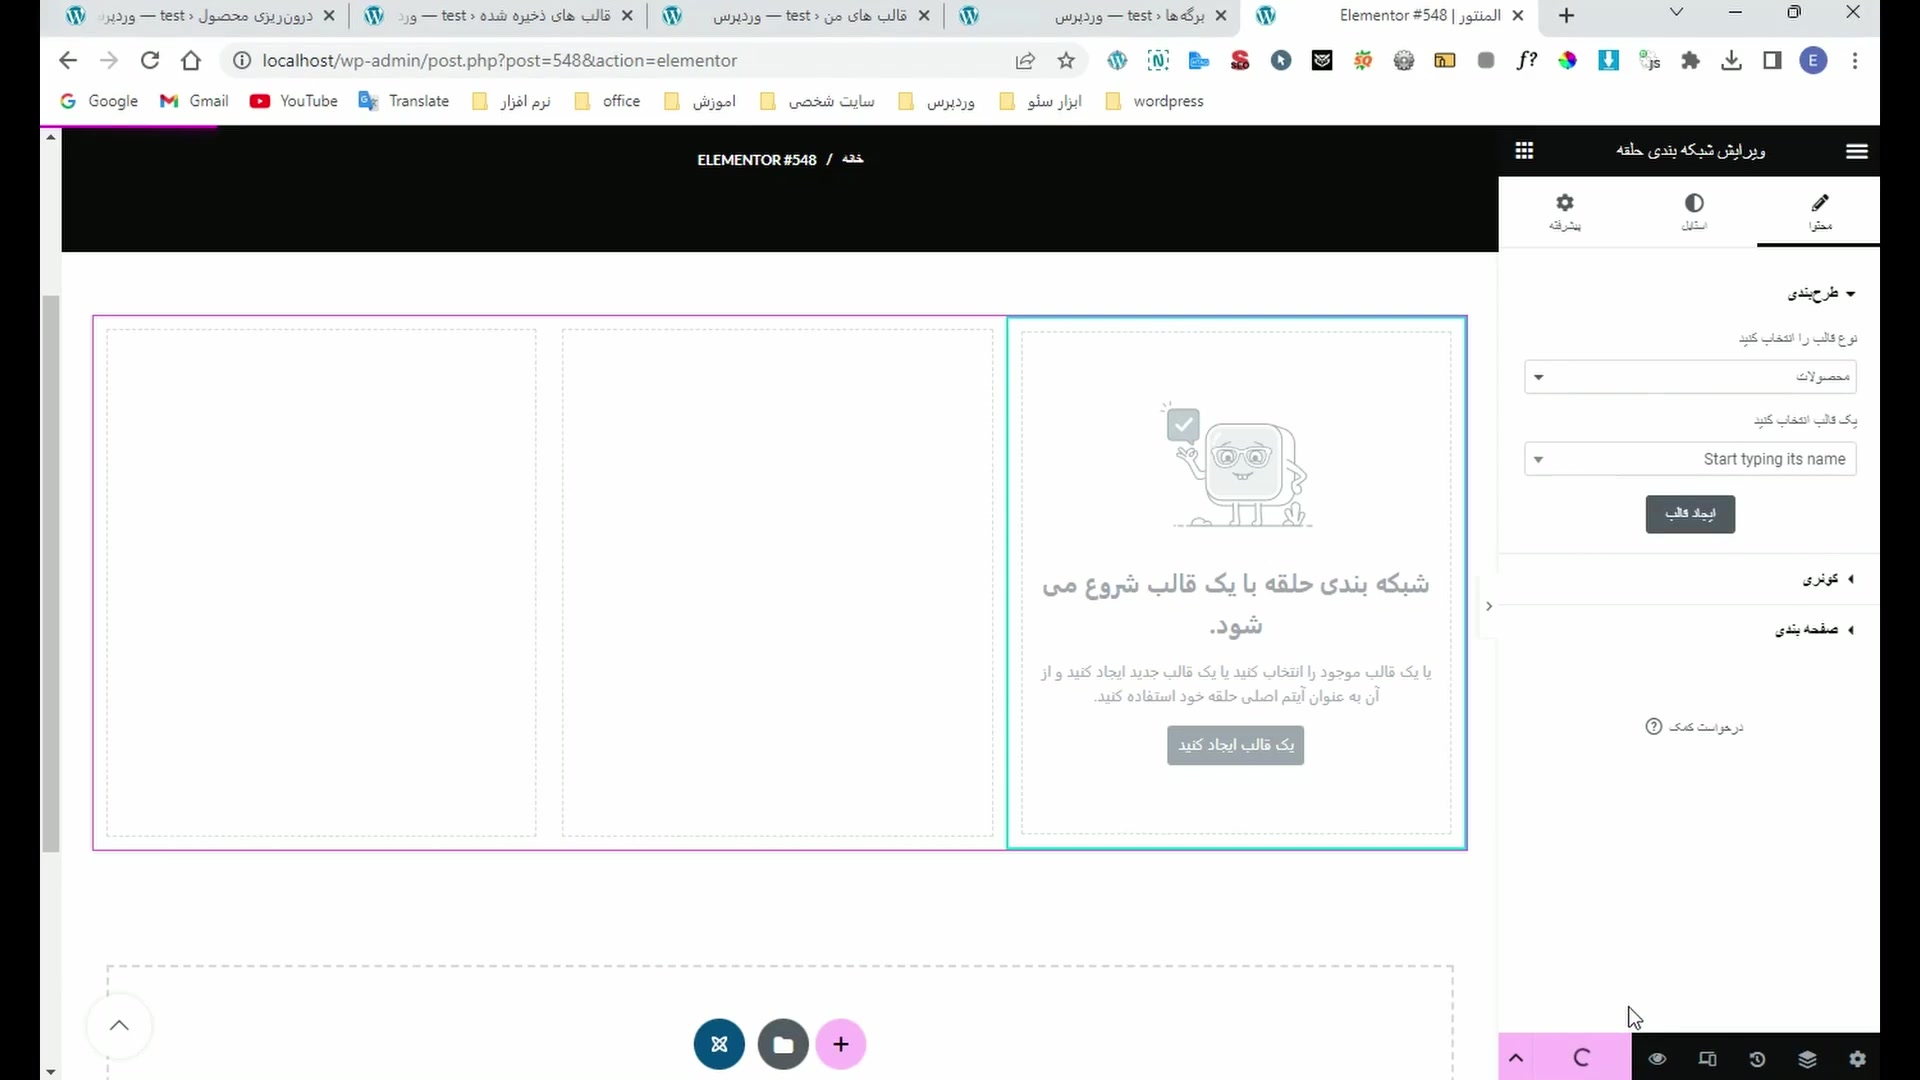Click pink plus add section button
The width and height of the screenshot is (1920, 1080).
pos(841,1044)
